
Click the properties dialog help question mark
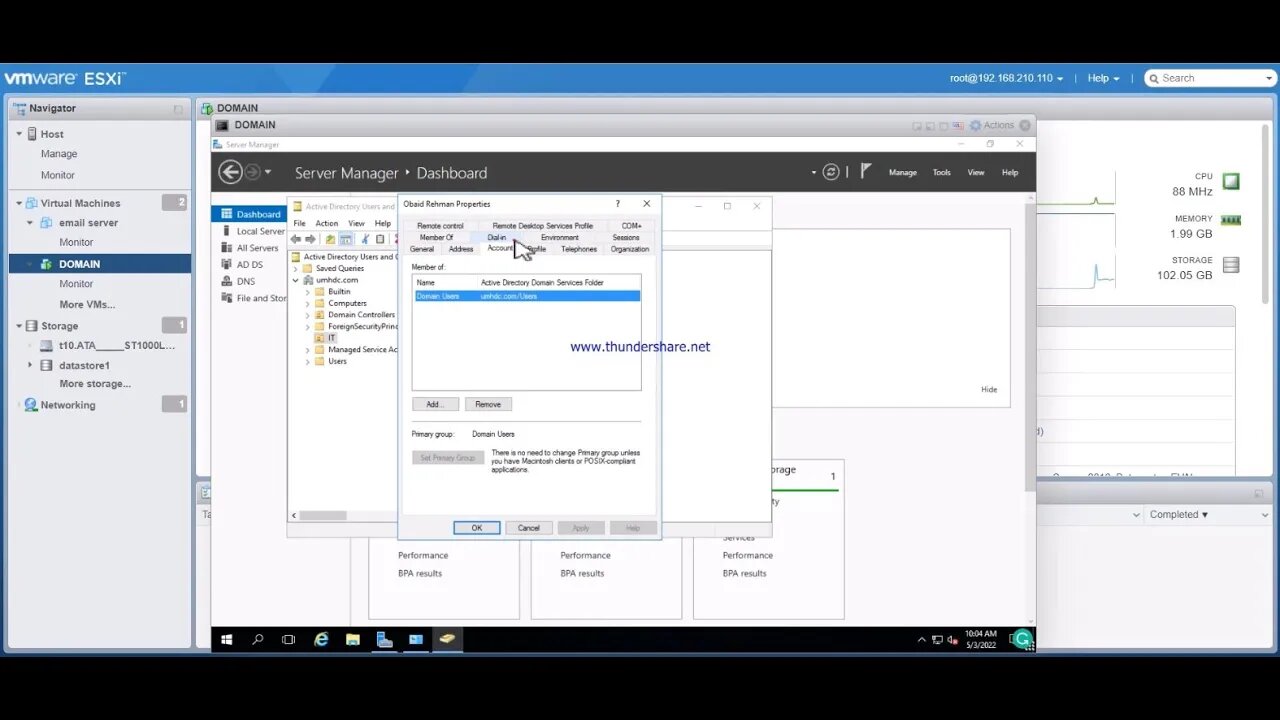617,204
